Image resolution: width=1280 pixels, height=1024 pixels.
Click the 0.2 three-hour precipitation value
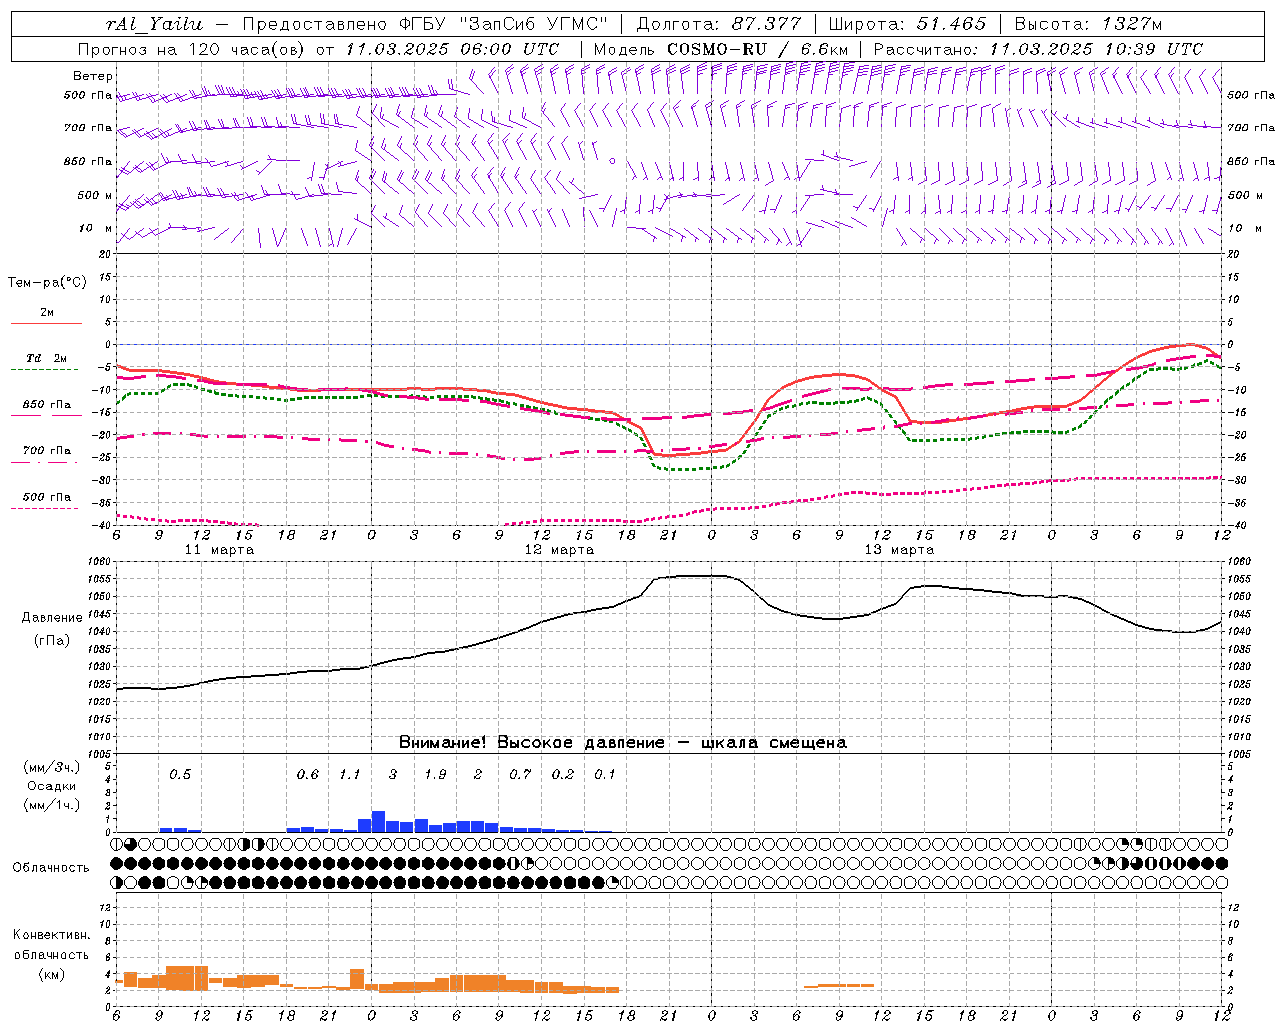click(x=563, y=775)
